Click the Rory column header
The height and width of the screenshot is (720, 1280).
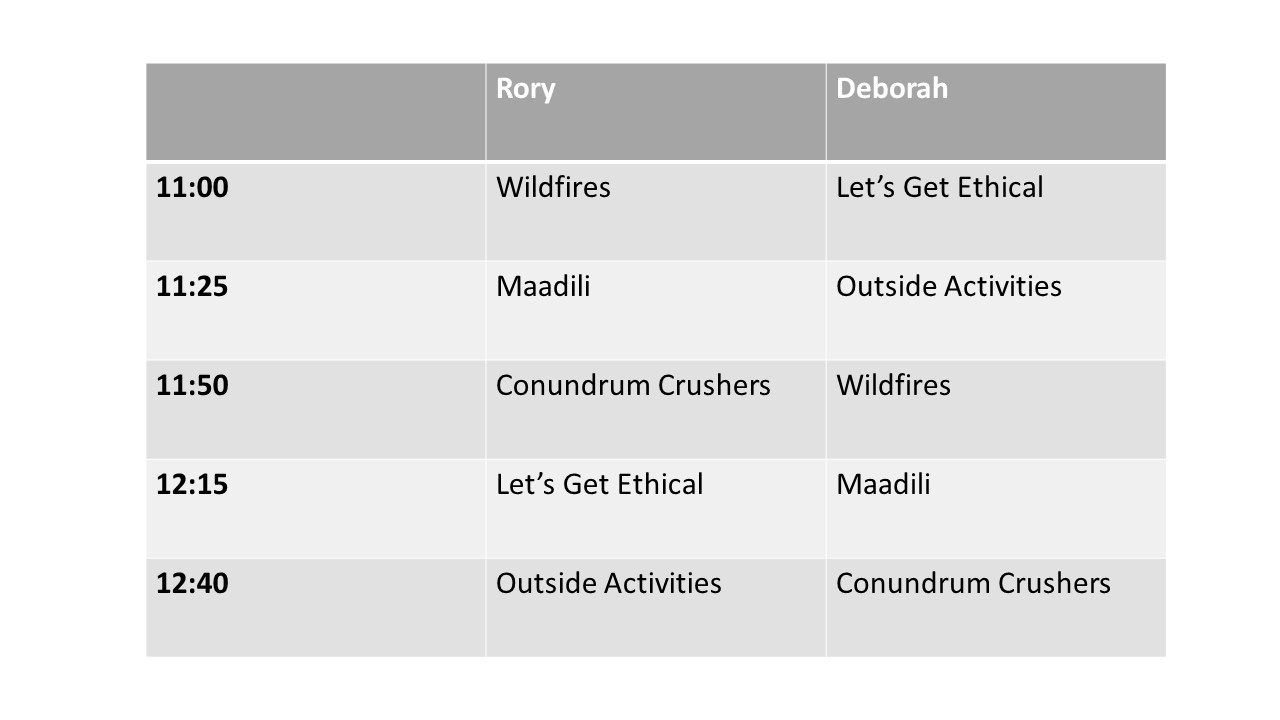656,112
